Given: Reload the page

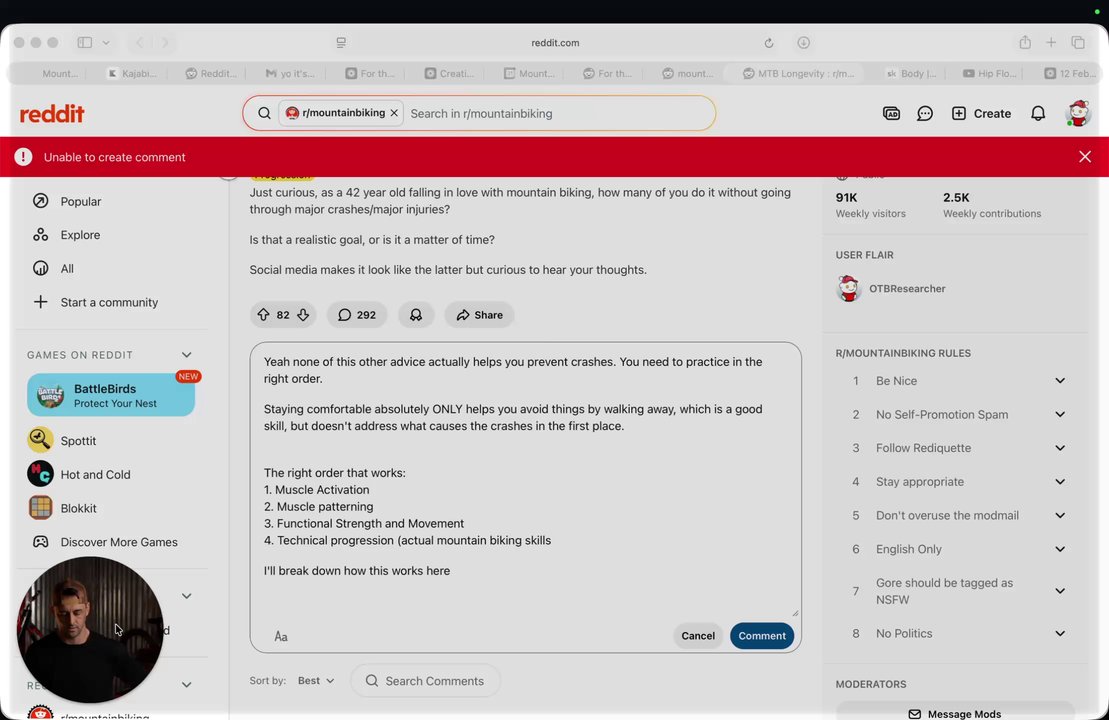Looking at the screenshot, I should (768, 42).
